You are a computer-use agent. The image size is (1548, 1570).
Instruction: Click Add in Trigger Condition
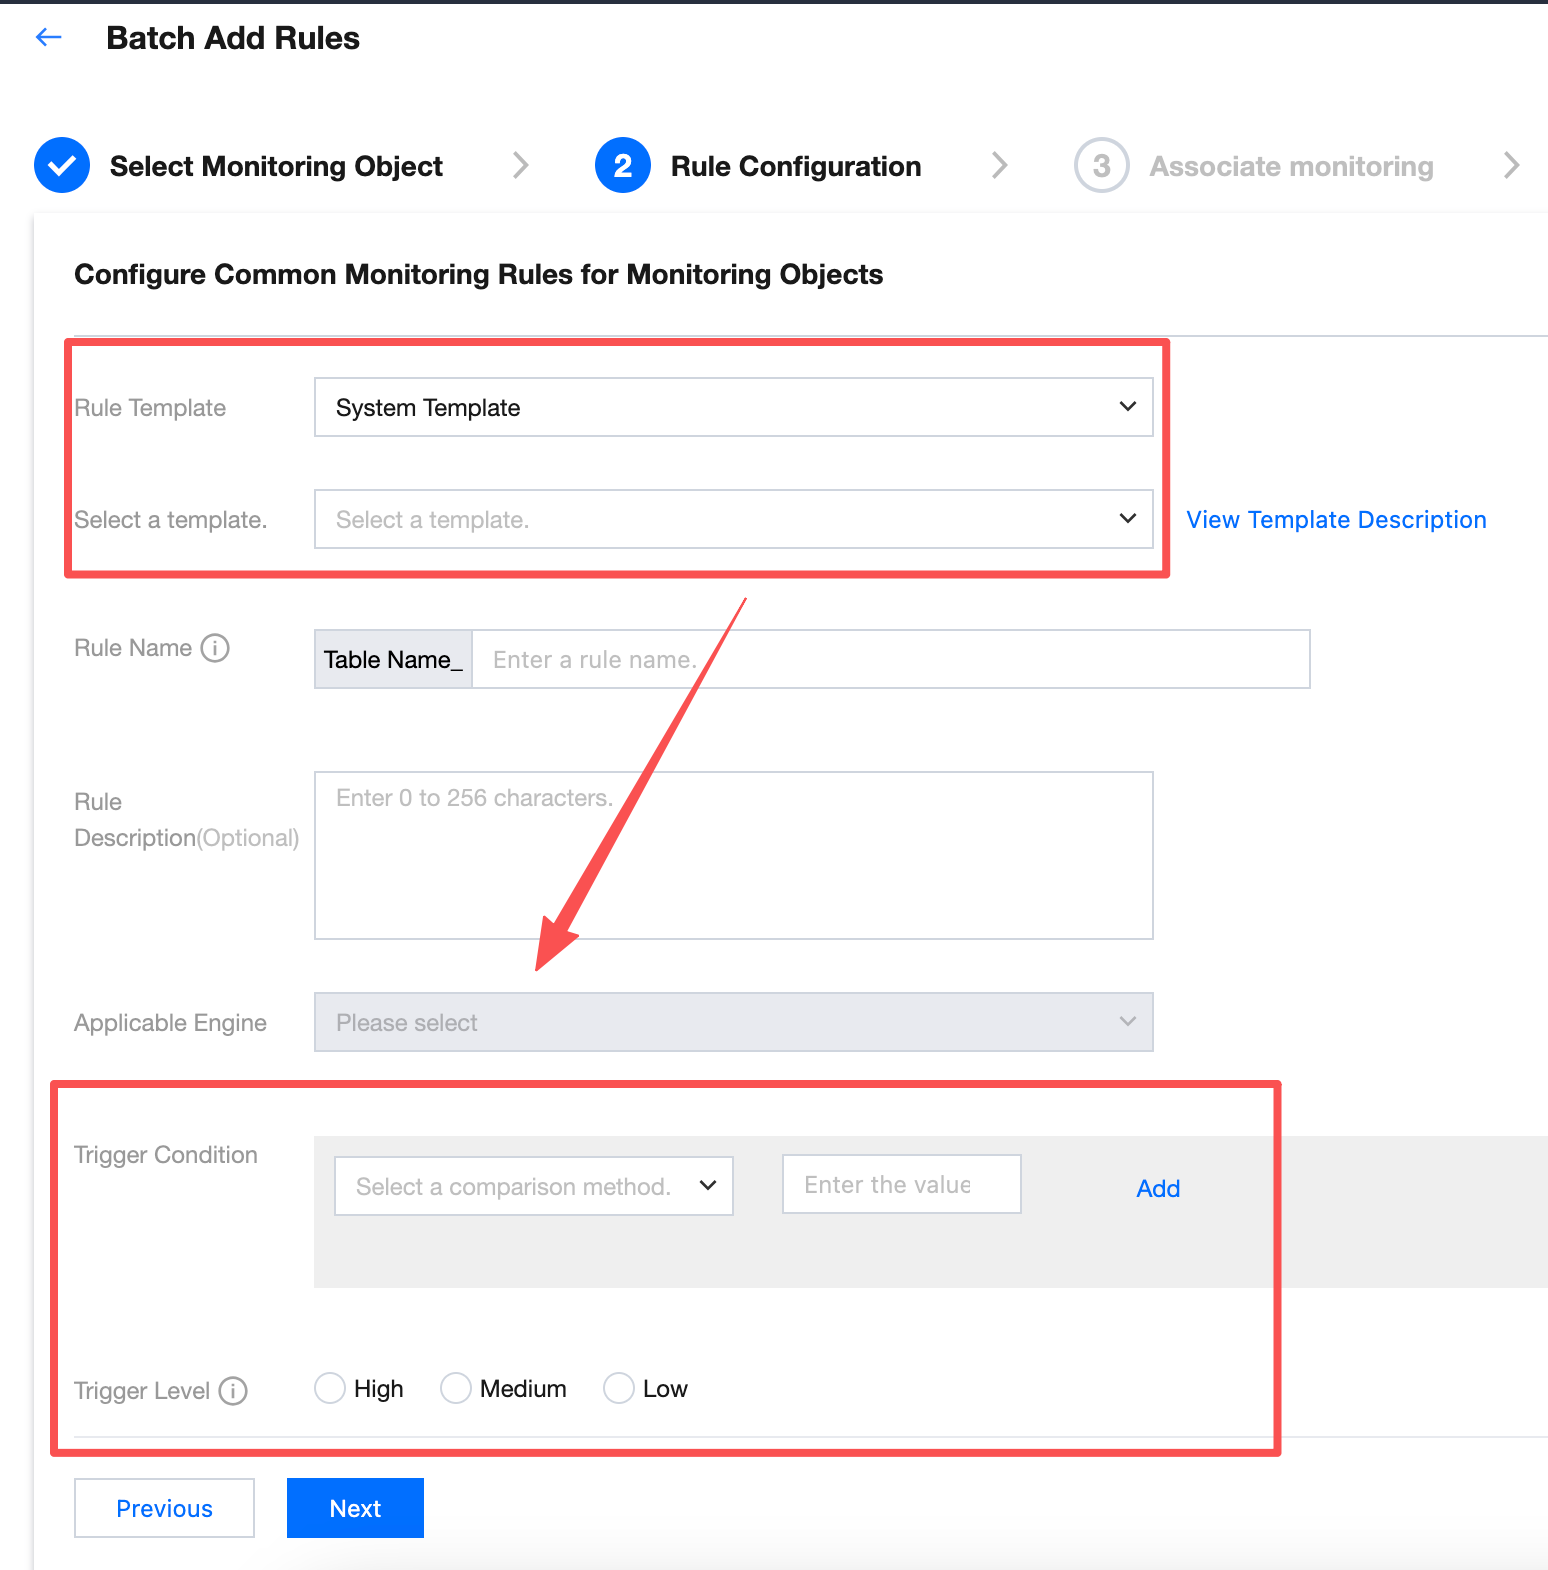pyautogui.click(x=1158, y=1188)
